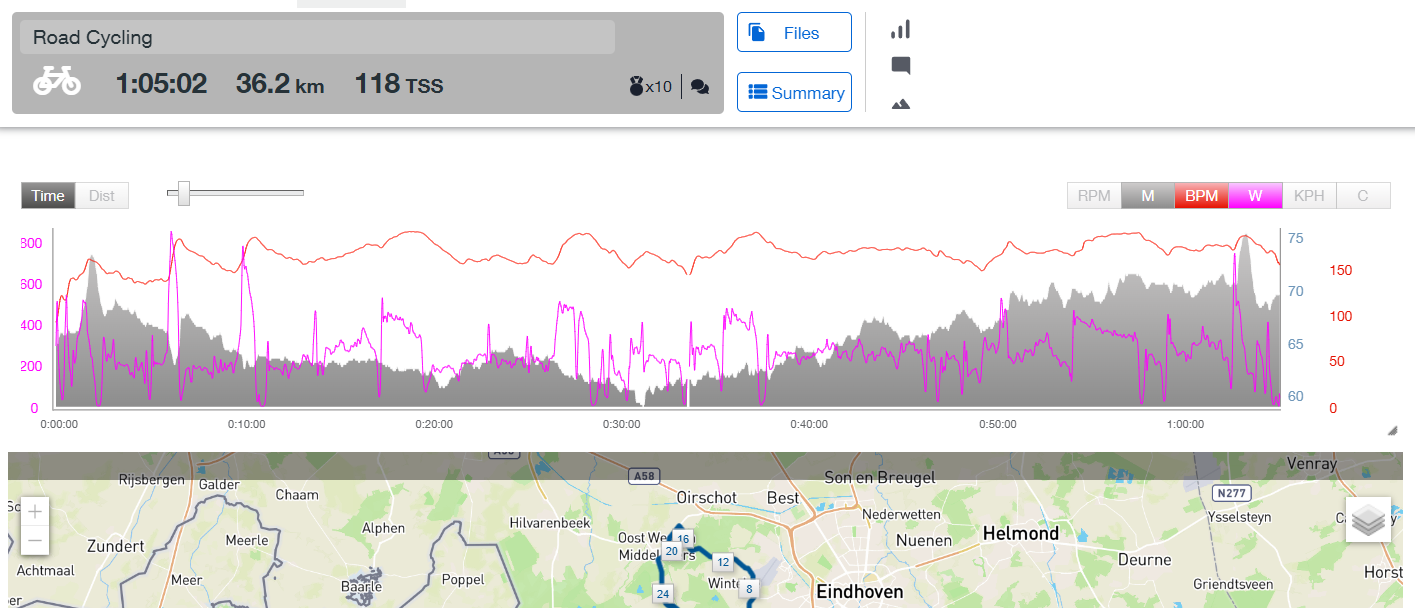The height and width of the screenshot is (608, 1415).
Task: Open the comments speech bubbles icon
Action: point(700,87)
